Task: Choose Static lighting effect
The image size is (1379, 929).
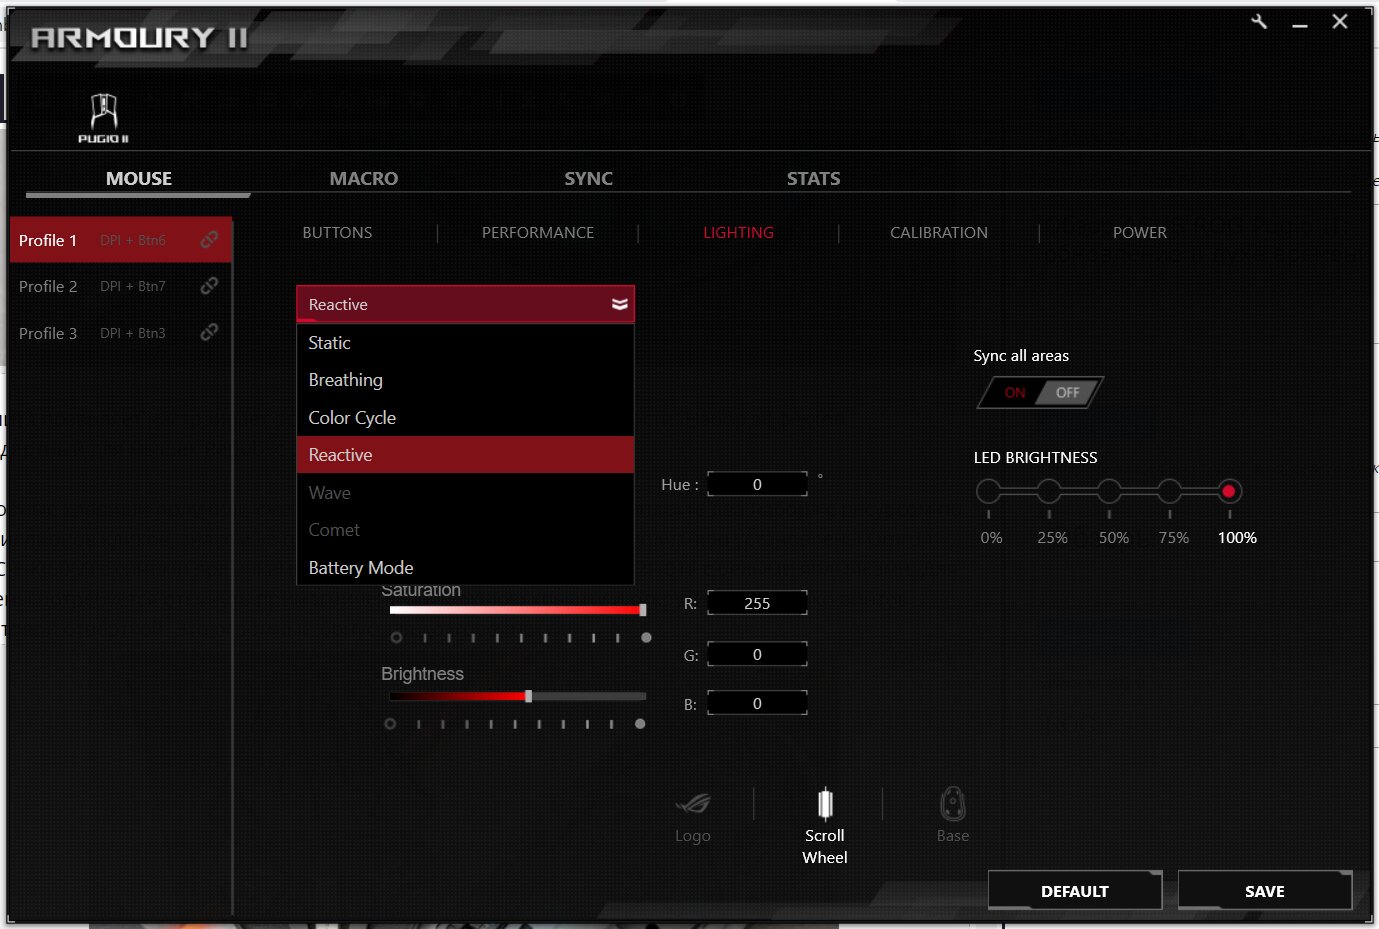Action: [465, 343]
